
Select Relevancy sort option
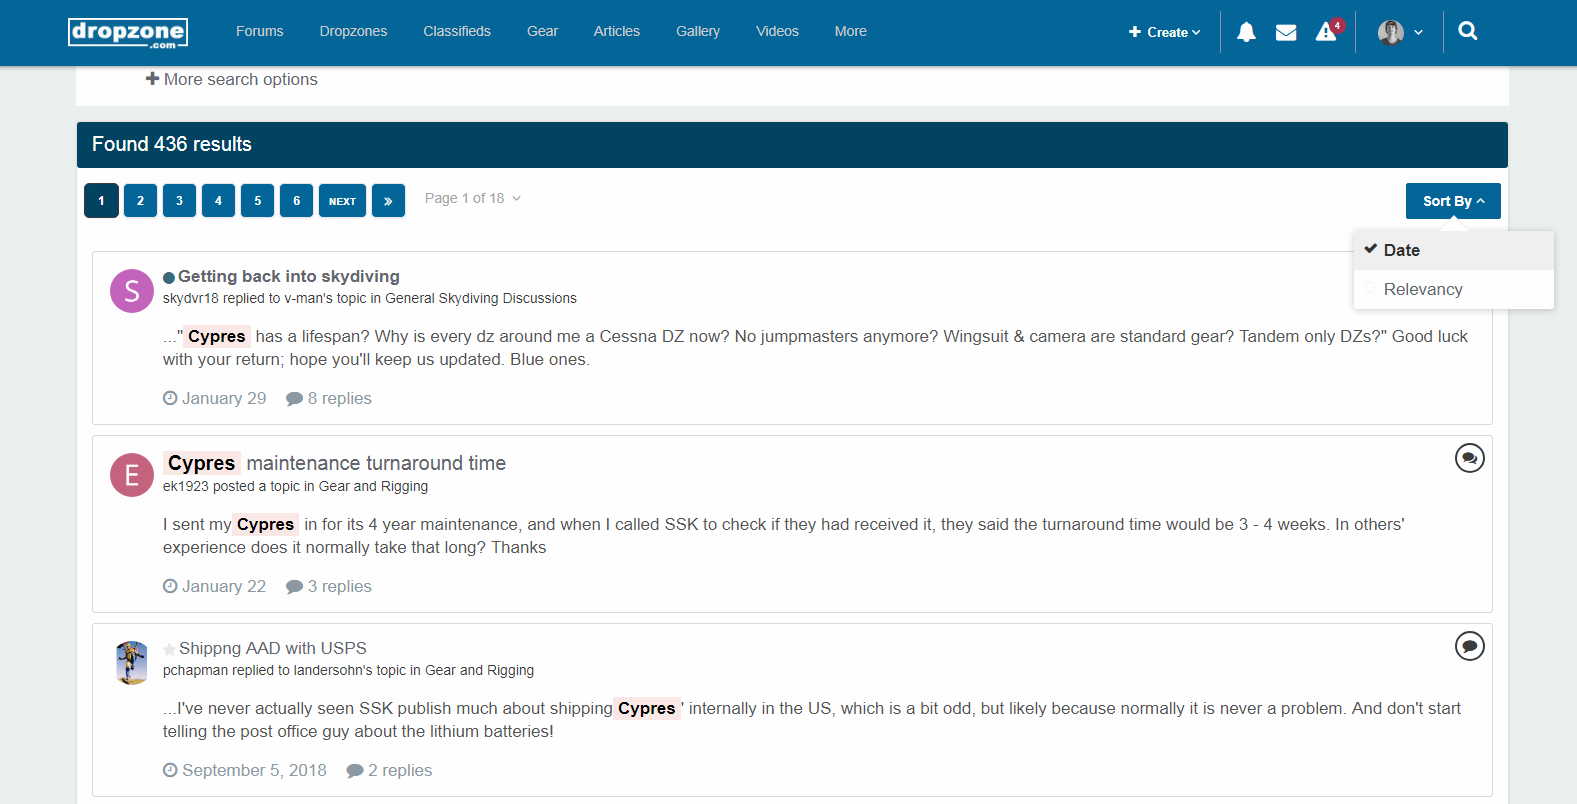1453,289
